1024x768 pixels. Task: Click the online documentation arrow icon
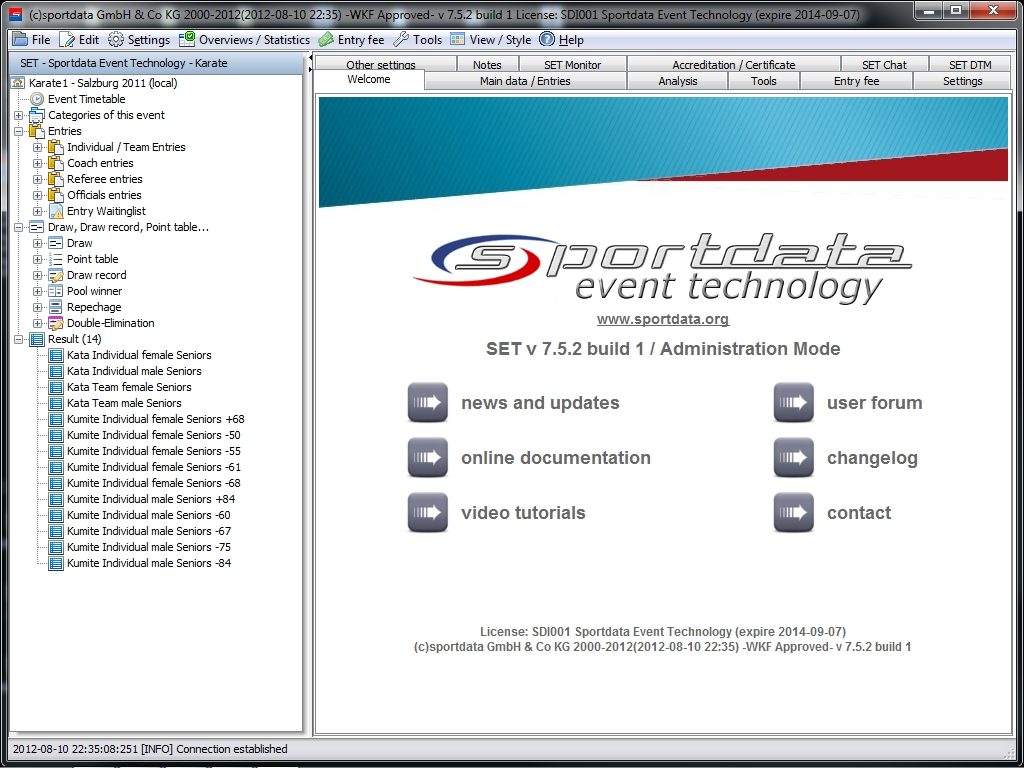(x=428, y=458)
